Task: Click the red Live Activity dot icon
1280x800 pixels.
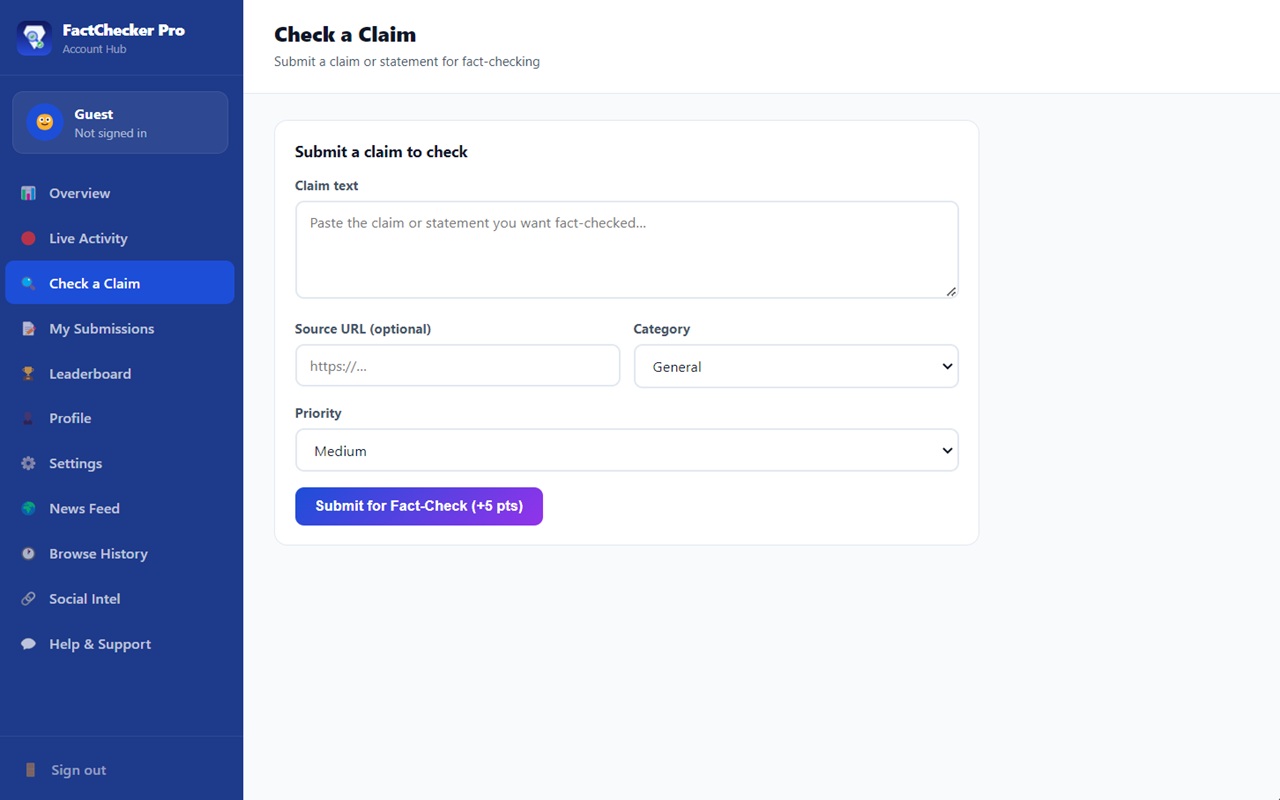Action: [x=28, y=238]
